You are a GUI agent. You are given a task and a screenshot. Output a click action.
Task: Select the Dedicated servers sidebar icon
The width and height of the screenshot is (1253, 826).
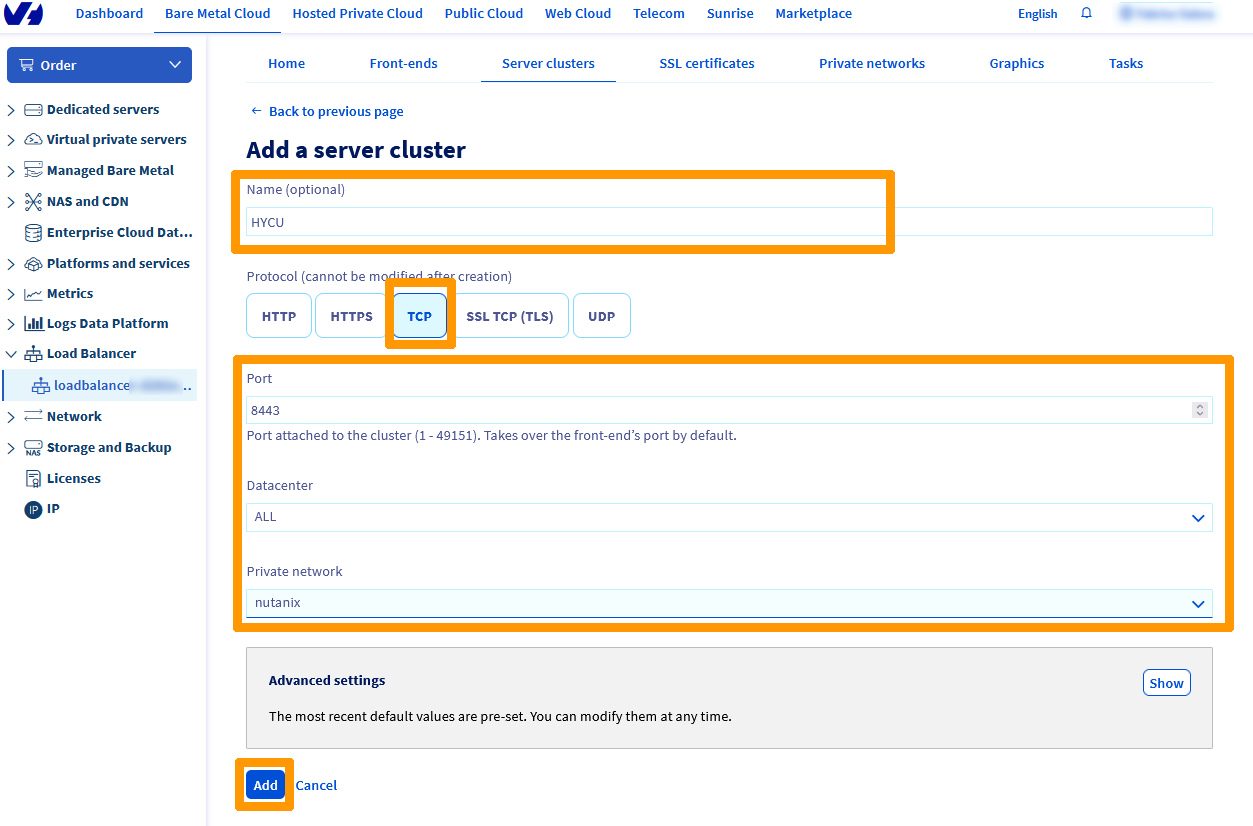point(33,109)
